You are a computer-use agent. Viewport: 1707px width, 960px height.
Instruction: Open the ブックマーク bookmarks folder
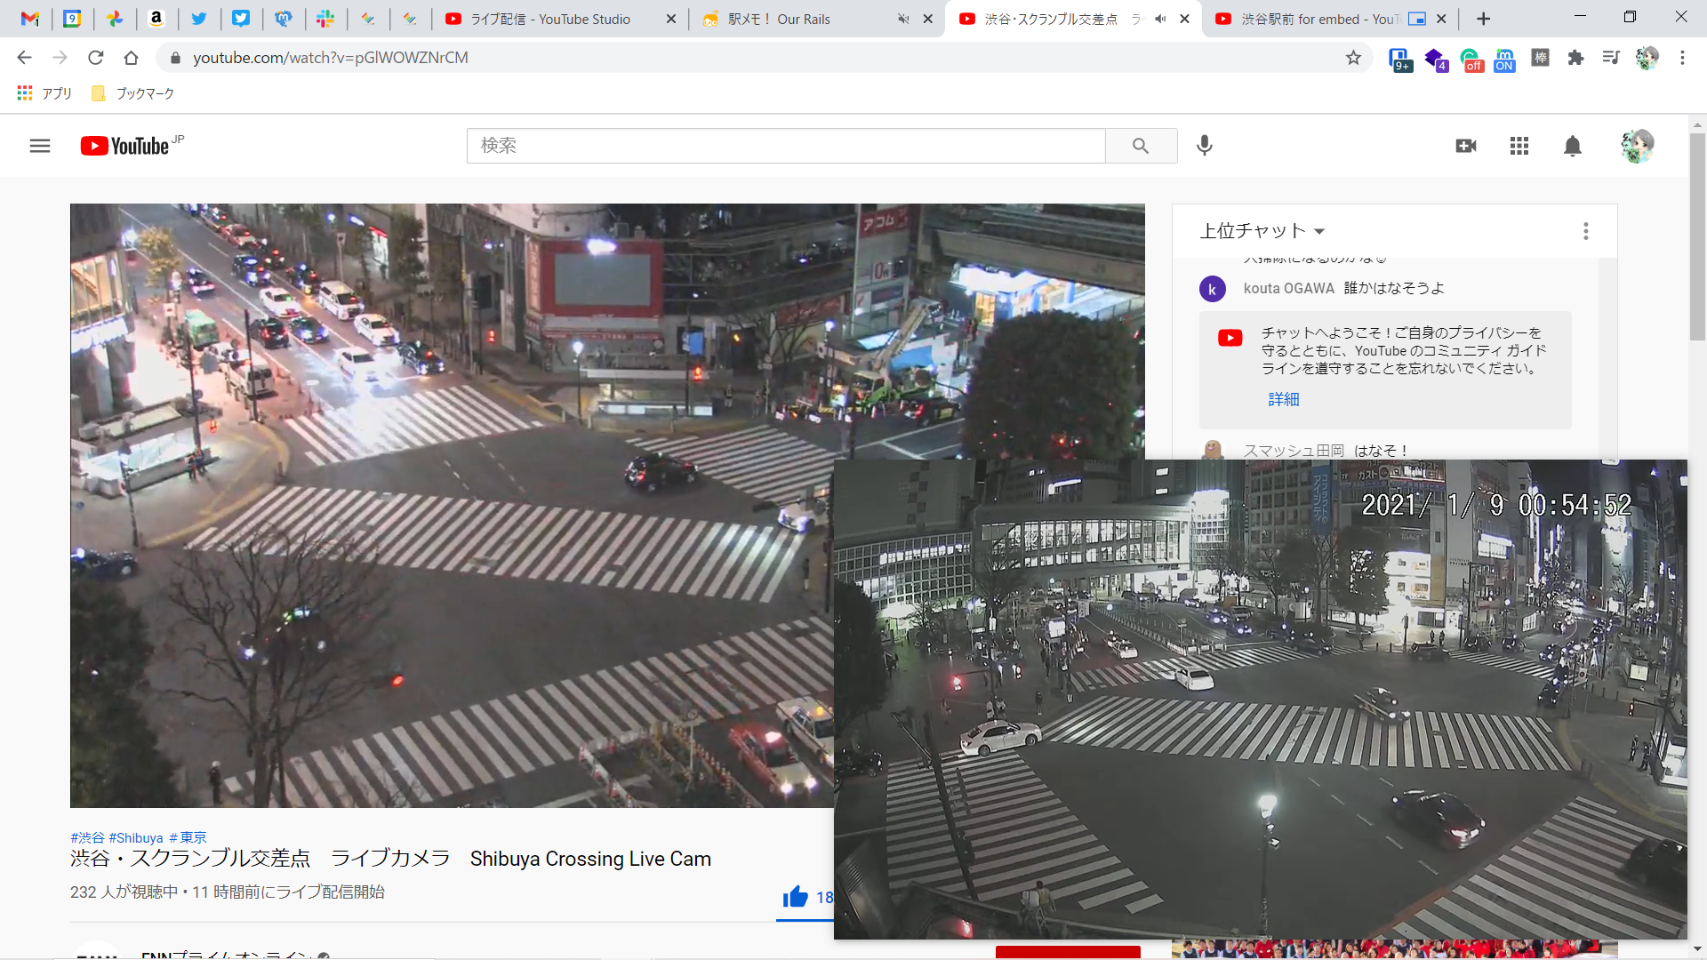tap(133, 93)
